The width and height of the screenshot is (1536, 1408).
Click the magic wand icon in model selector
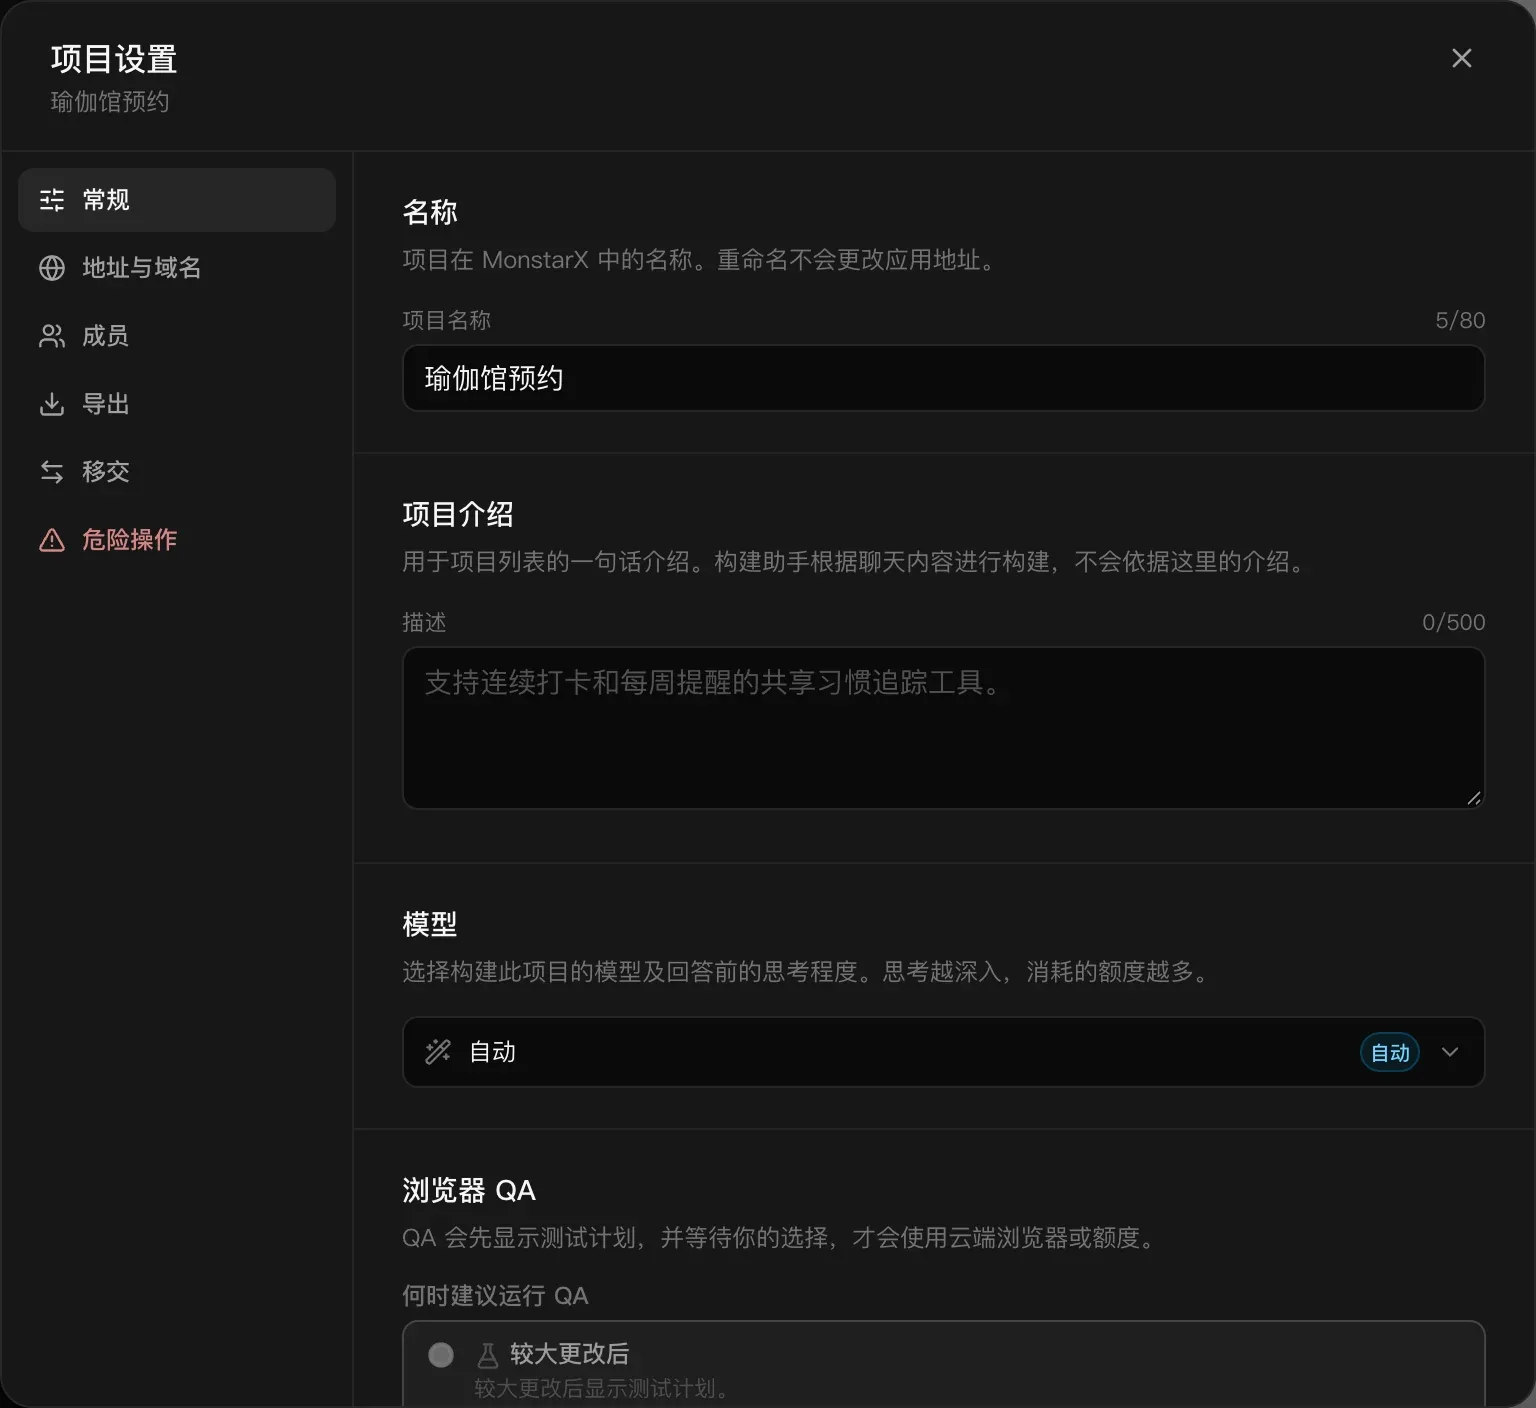pos(438,1052)
